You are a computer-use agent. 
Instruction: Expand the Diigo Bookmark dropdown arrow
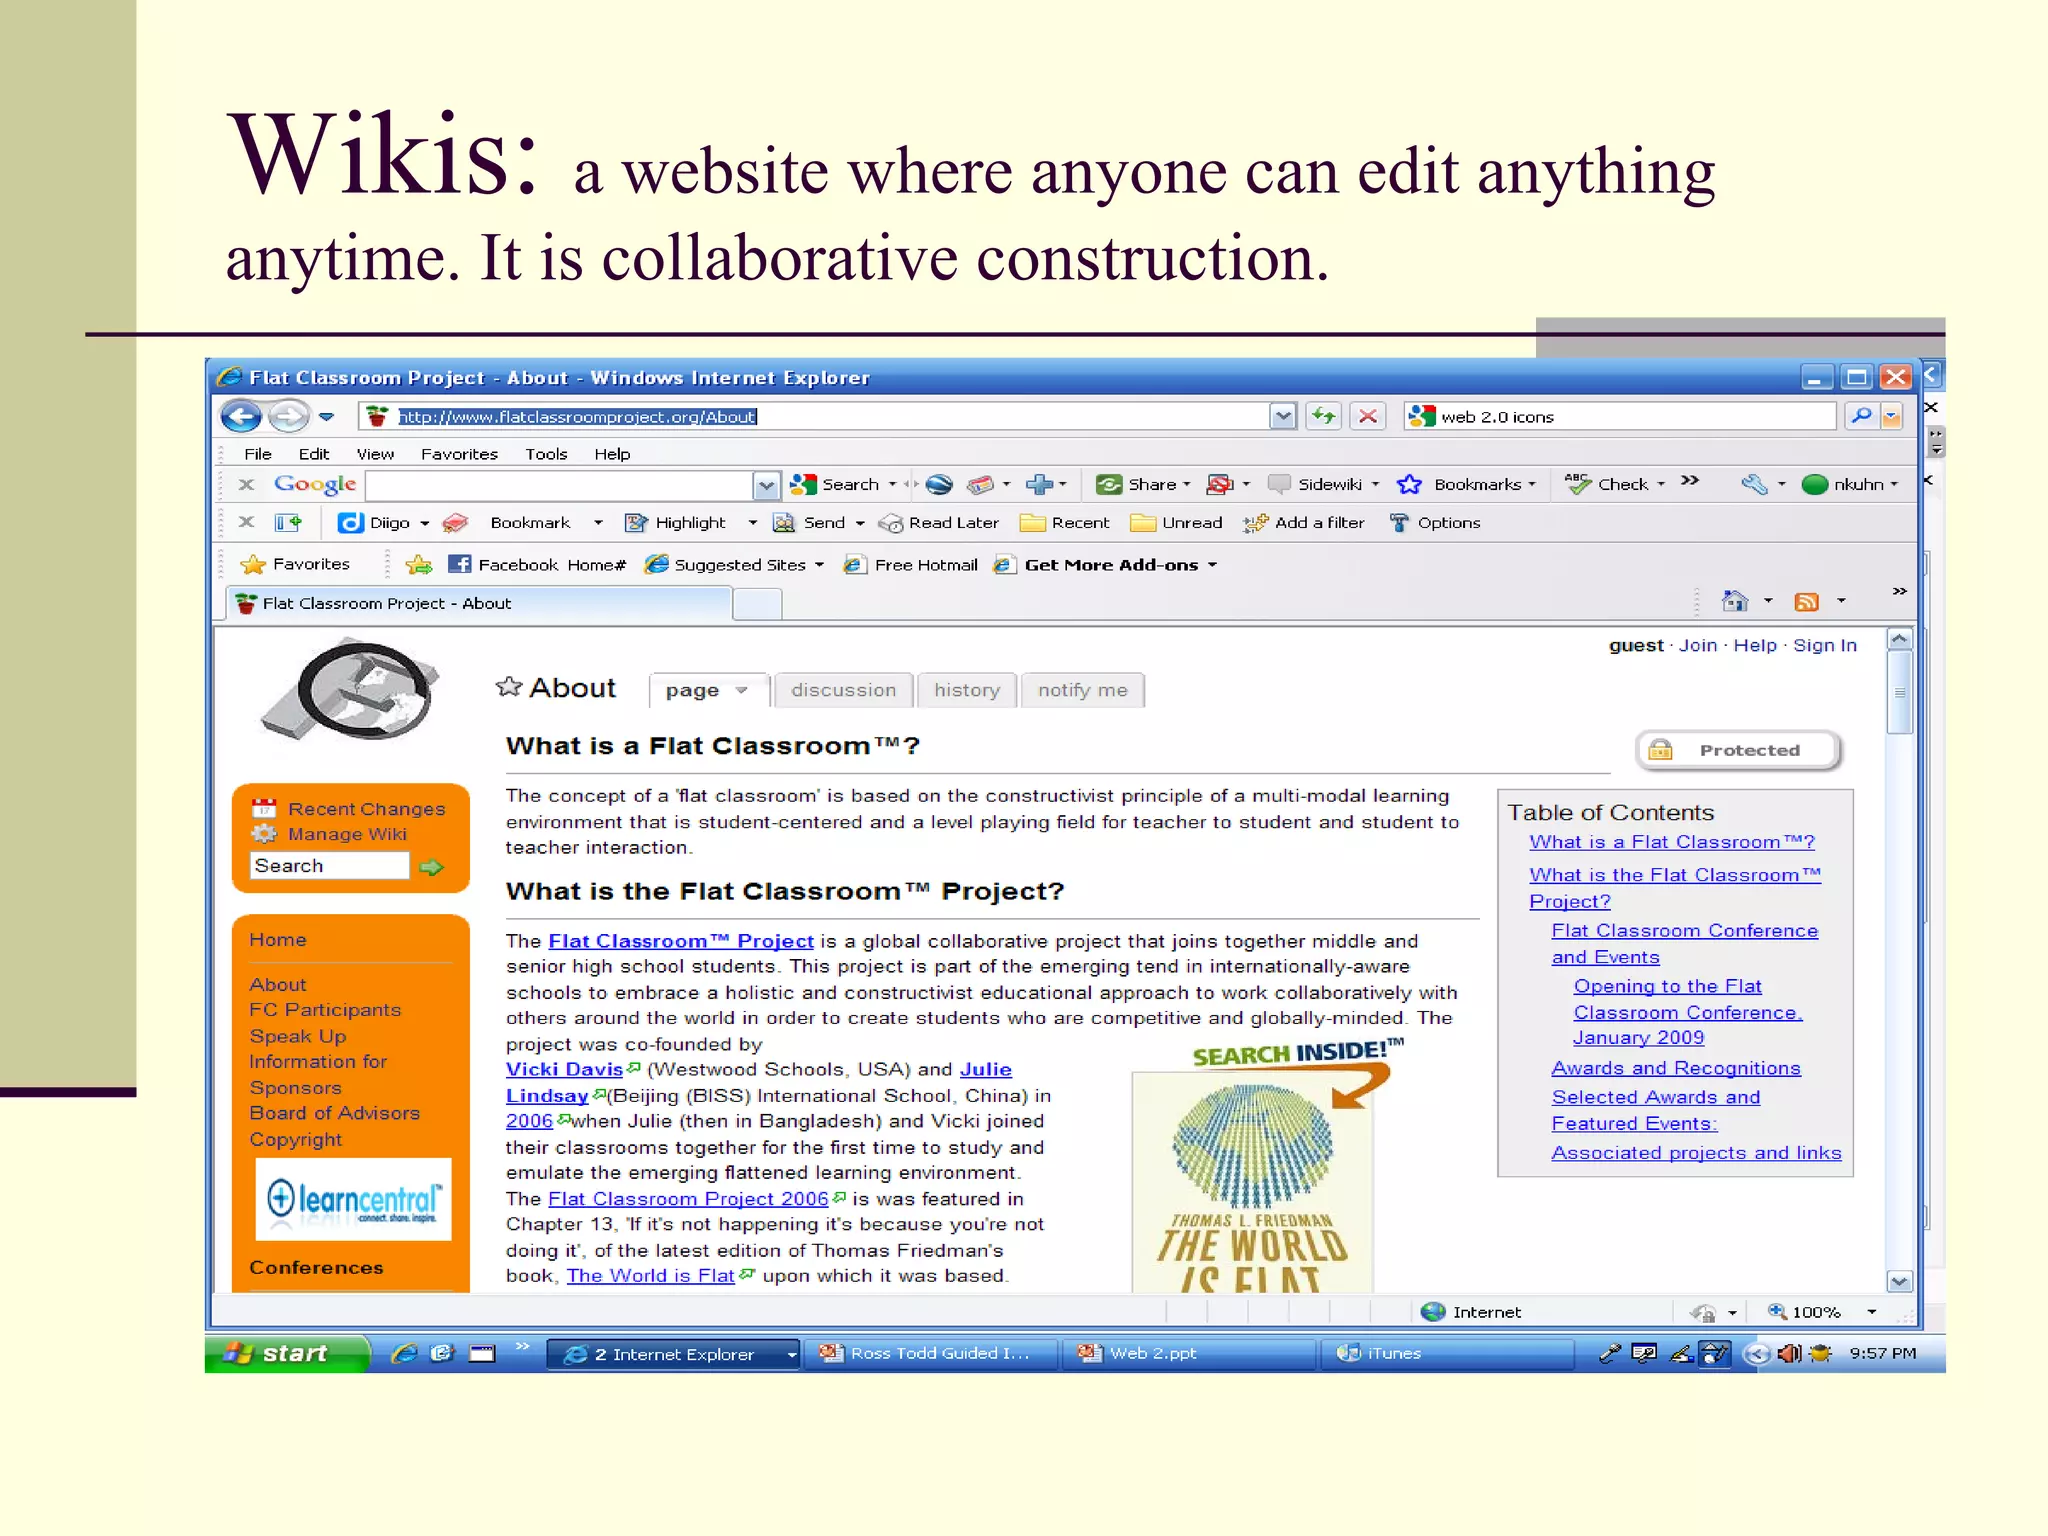[x=598, y=523]
